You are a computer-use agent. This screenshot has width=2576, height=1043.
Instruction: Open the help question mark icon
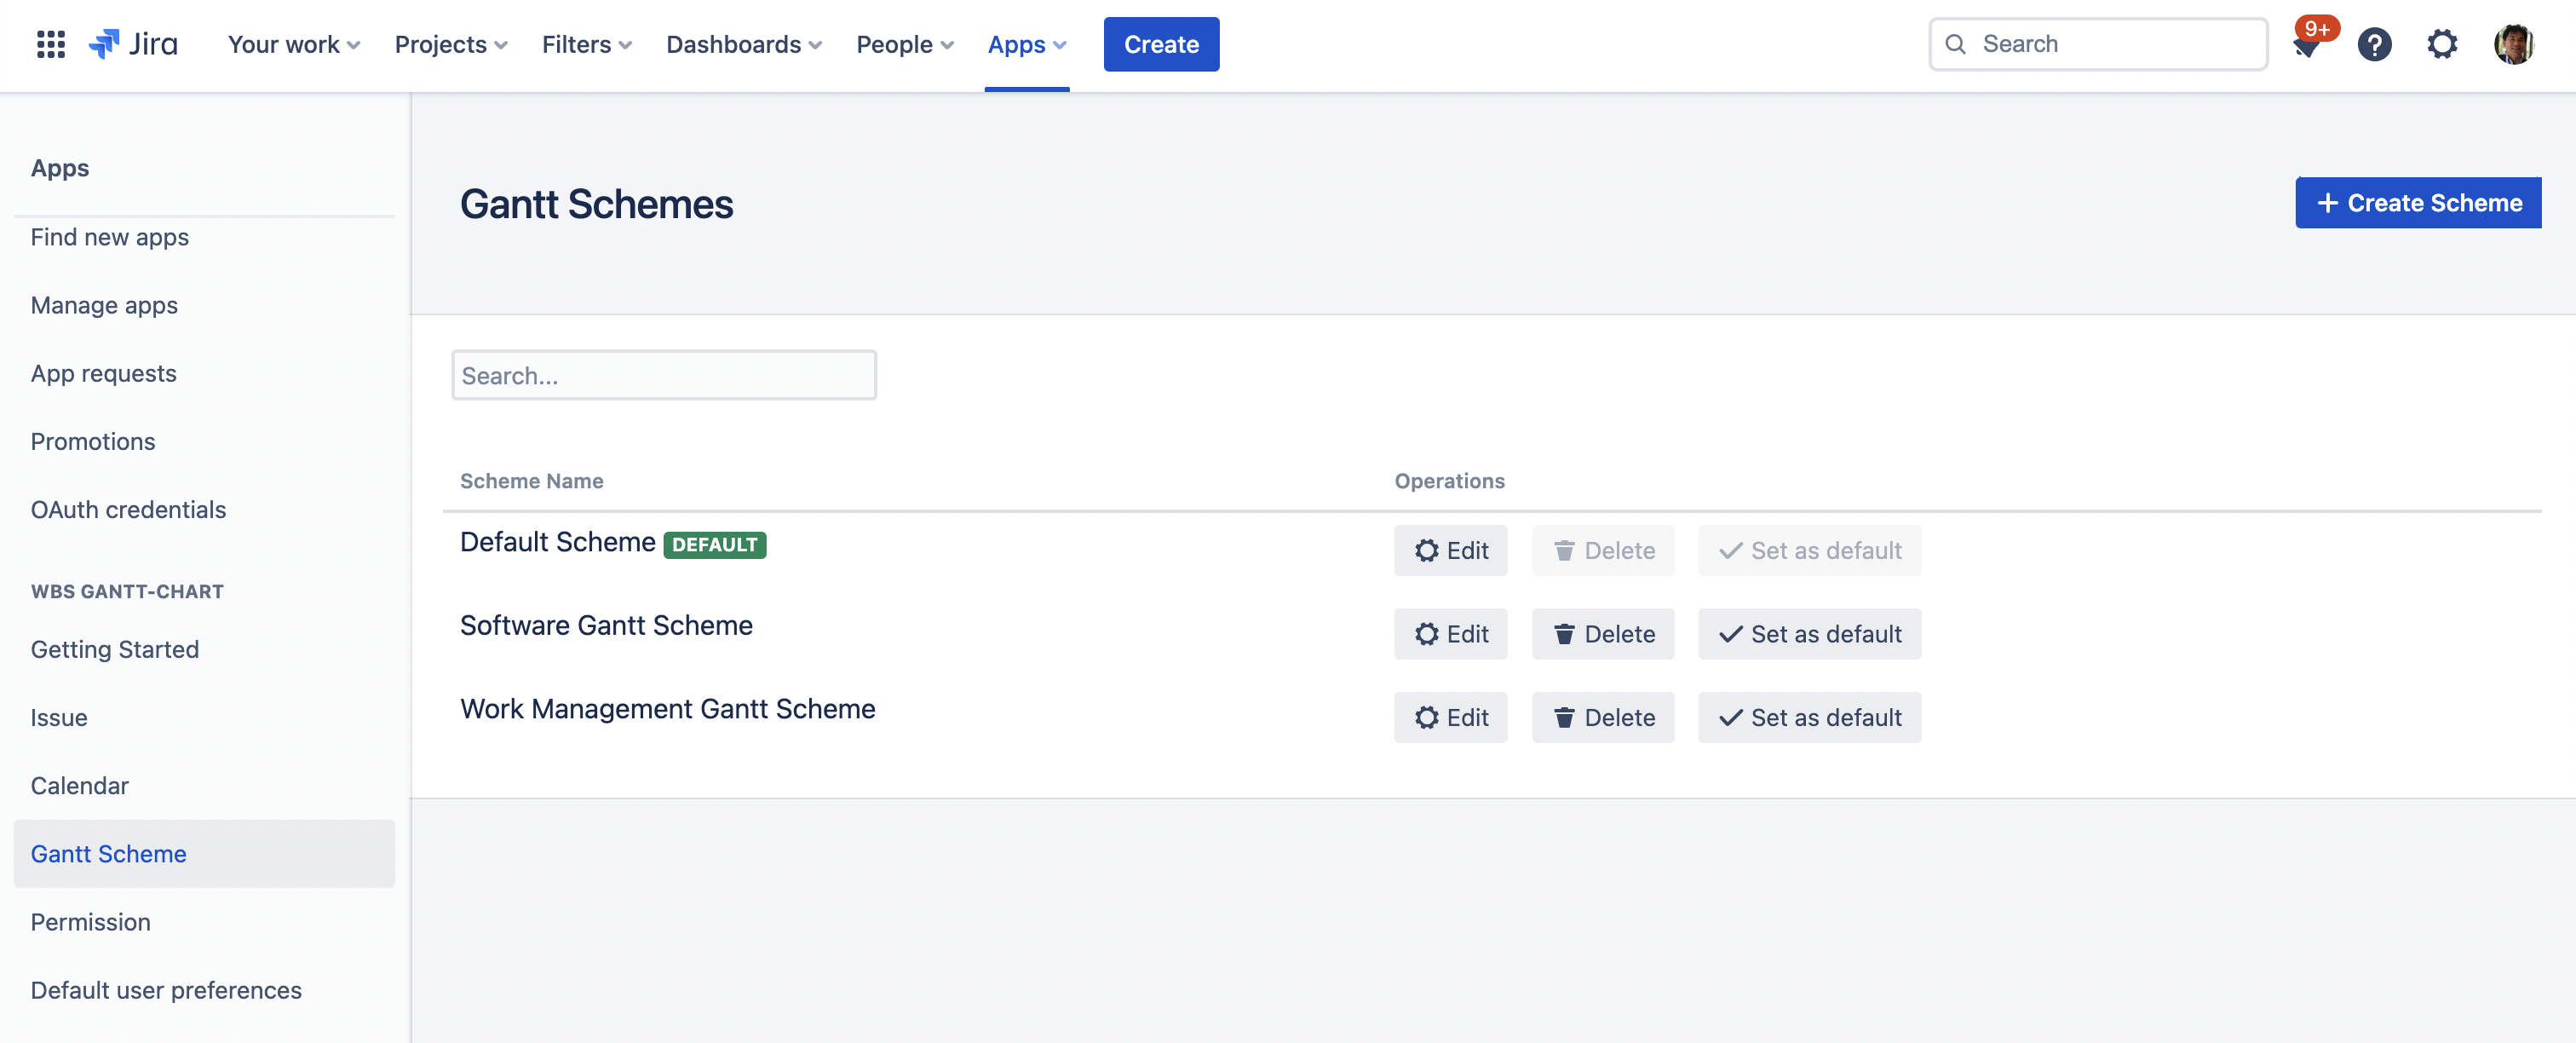pos(2374,45)
